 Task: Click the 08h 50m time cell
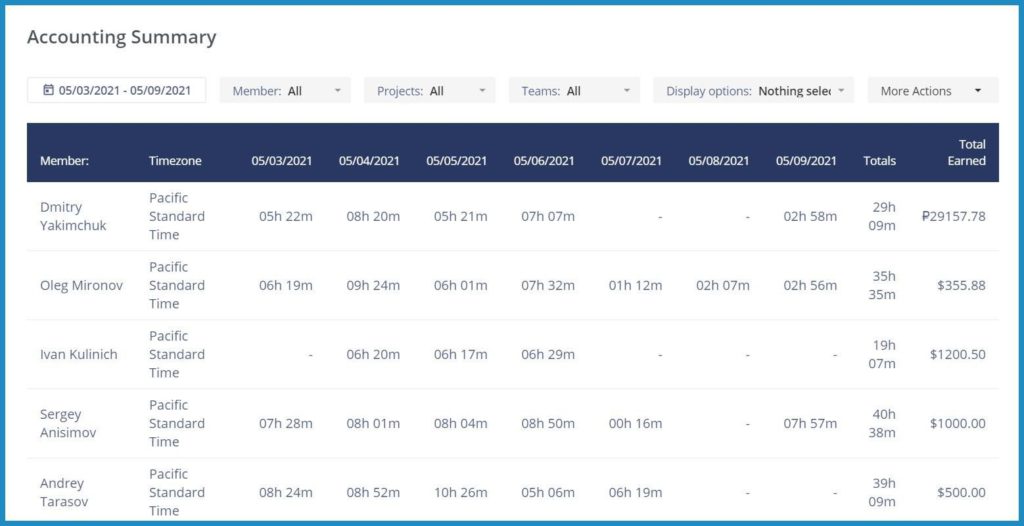tap(548, 423)
